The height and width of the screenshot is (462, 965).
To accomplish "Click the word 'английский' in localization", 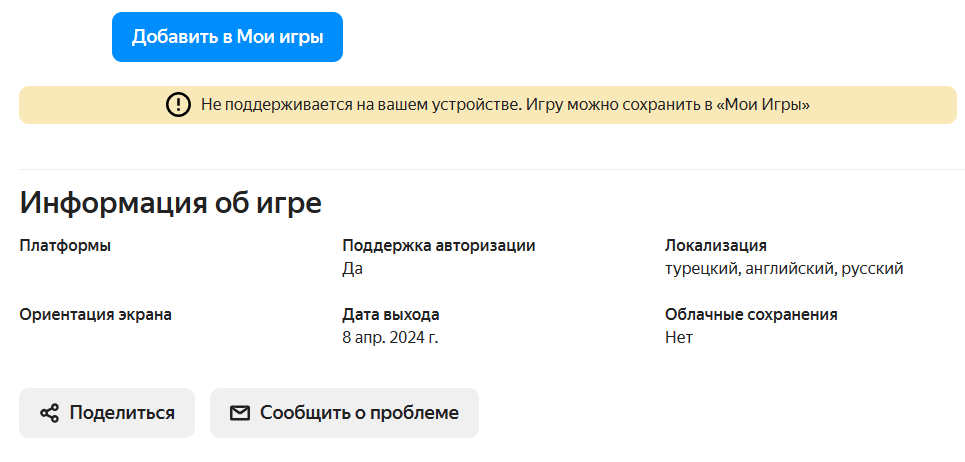I will (x=790, y=269).
